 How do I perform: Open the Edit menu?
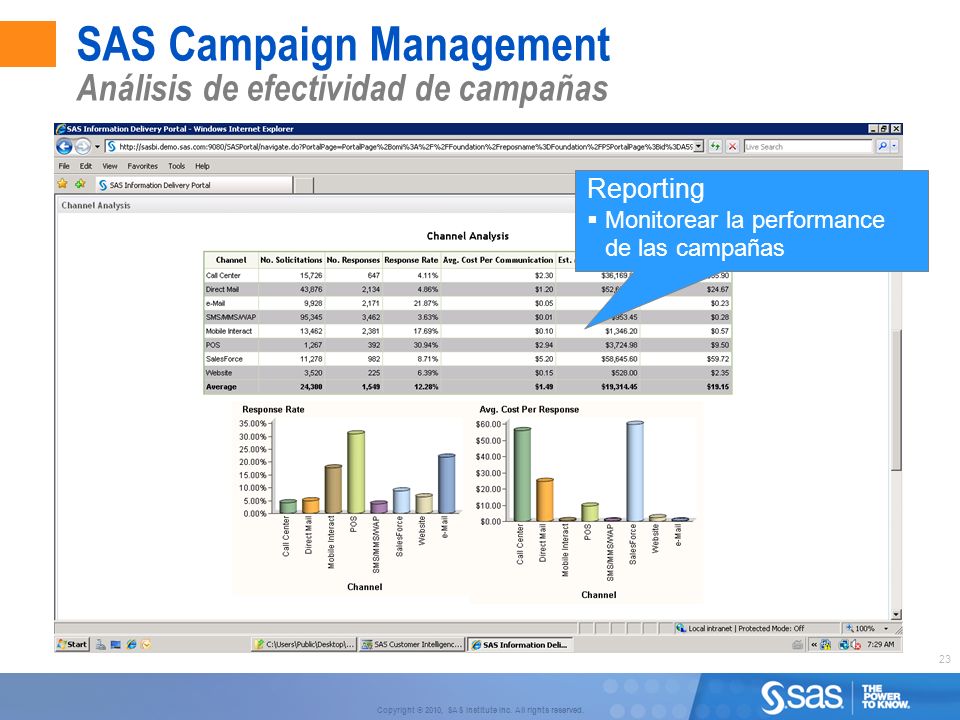86,166
